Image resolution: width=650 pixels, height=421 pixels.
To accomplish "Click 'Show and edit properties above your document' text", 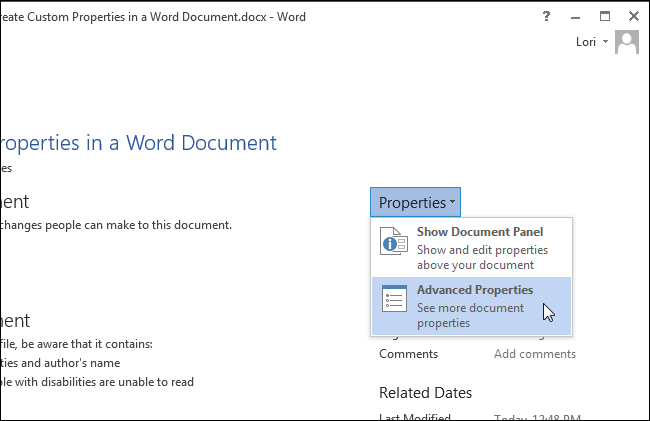I will pyautogui.click(x=483, y=257).
